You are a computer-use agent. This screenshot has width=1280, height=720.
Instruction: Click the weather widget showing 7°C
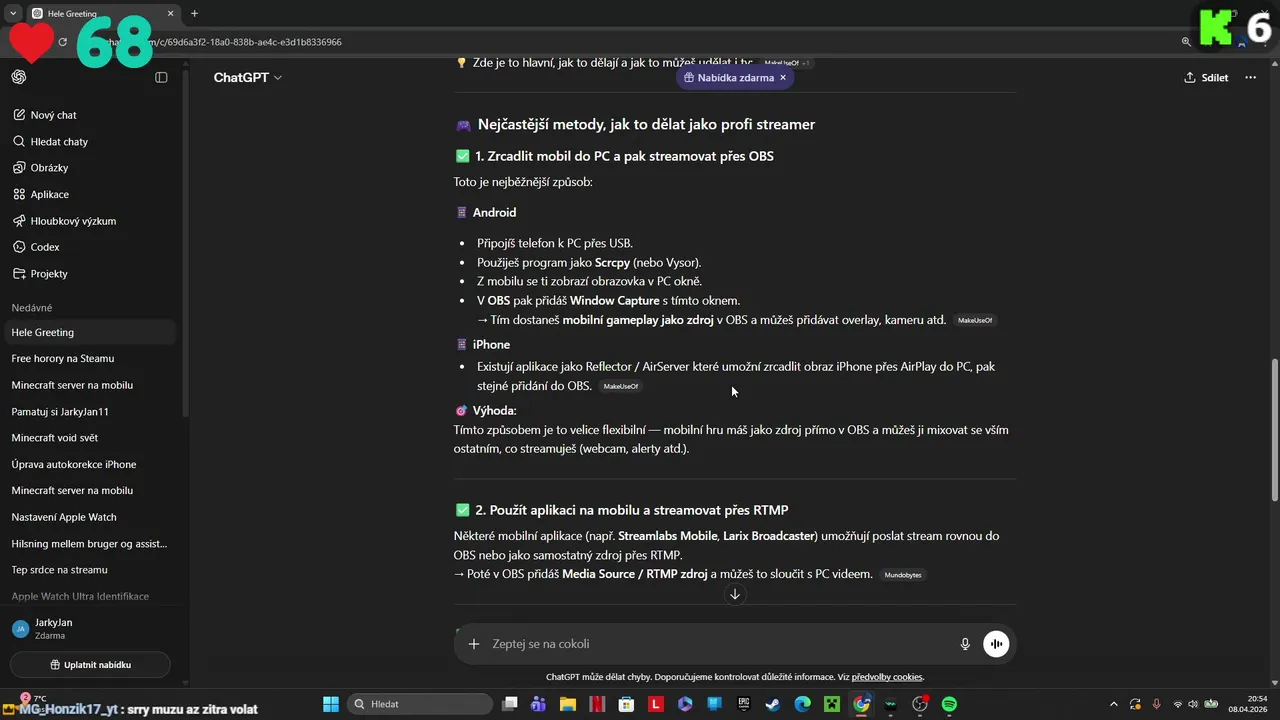[32, 698]
